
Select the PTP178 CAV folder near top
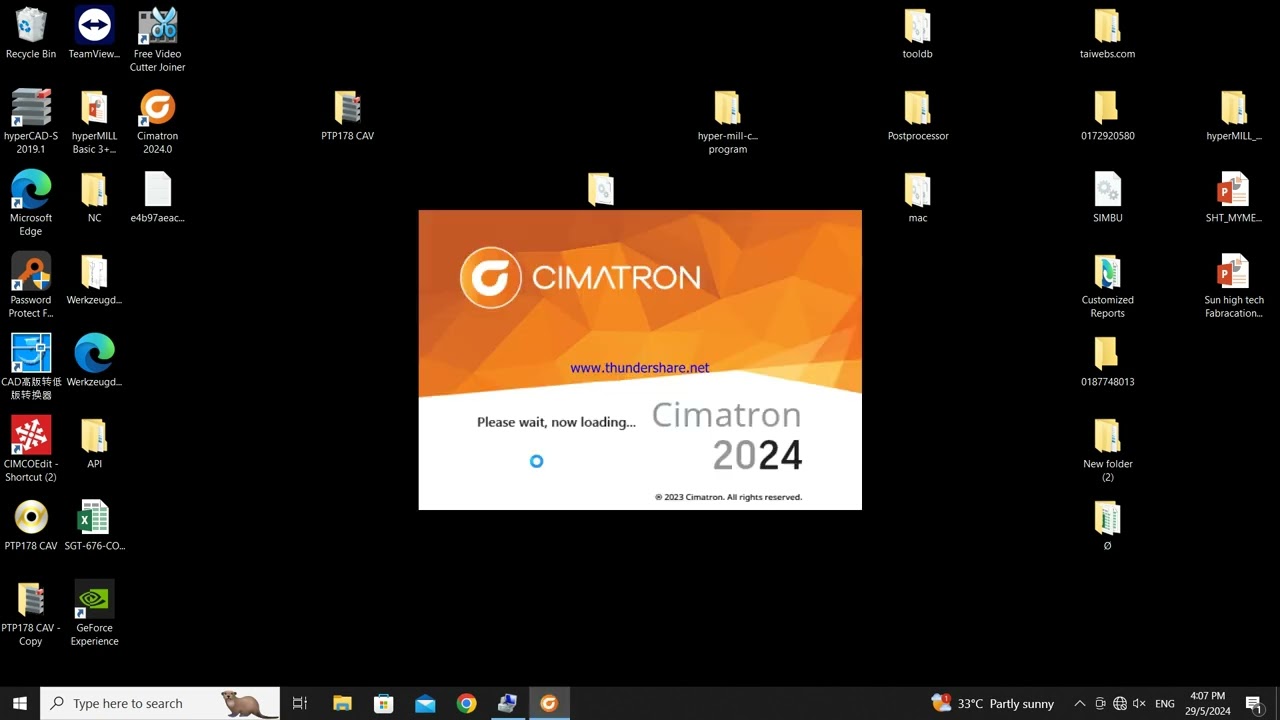[x=347, y=115]
